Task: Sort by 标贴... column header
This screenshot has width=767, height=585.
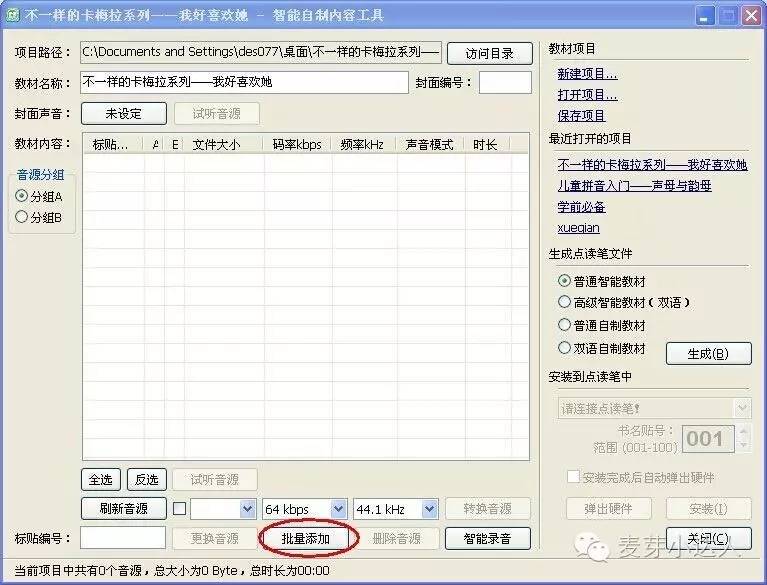Action: [x=114, y=145]
